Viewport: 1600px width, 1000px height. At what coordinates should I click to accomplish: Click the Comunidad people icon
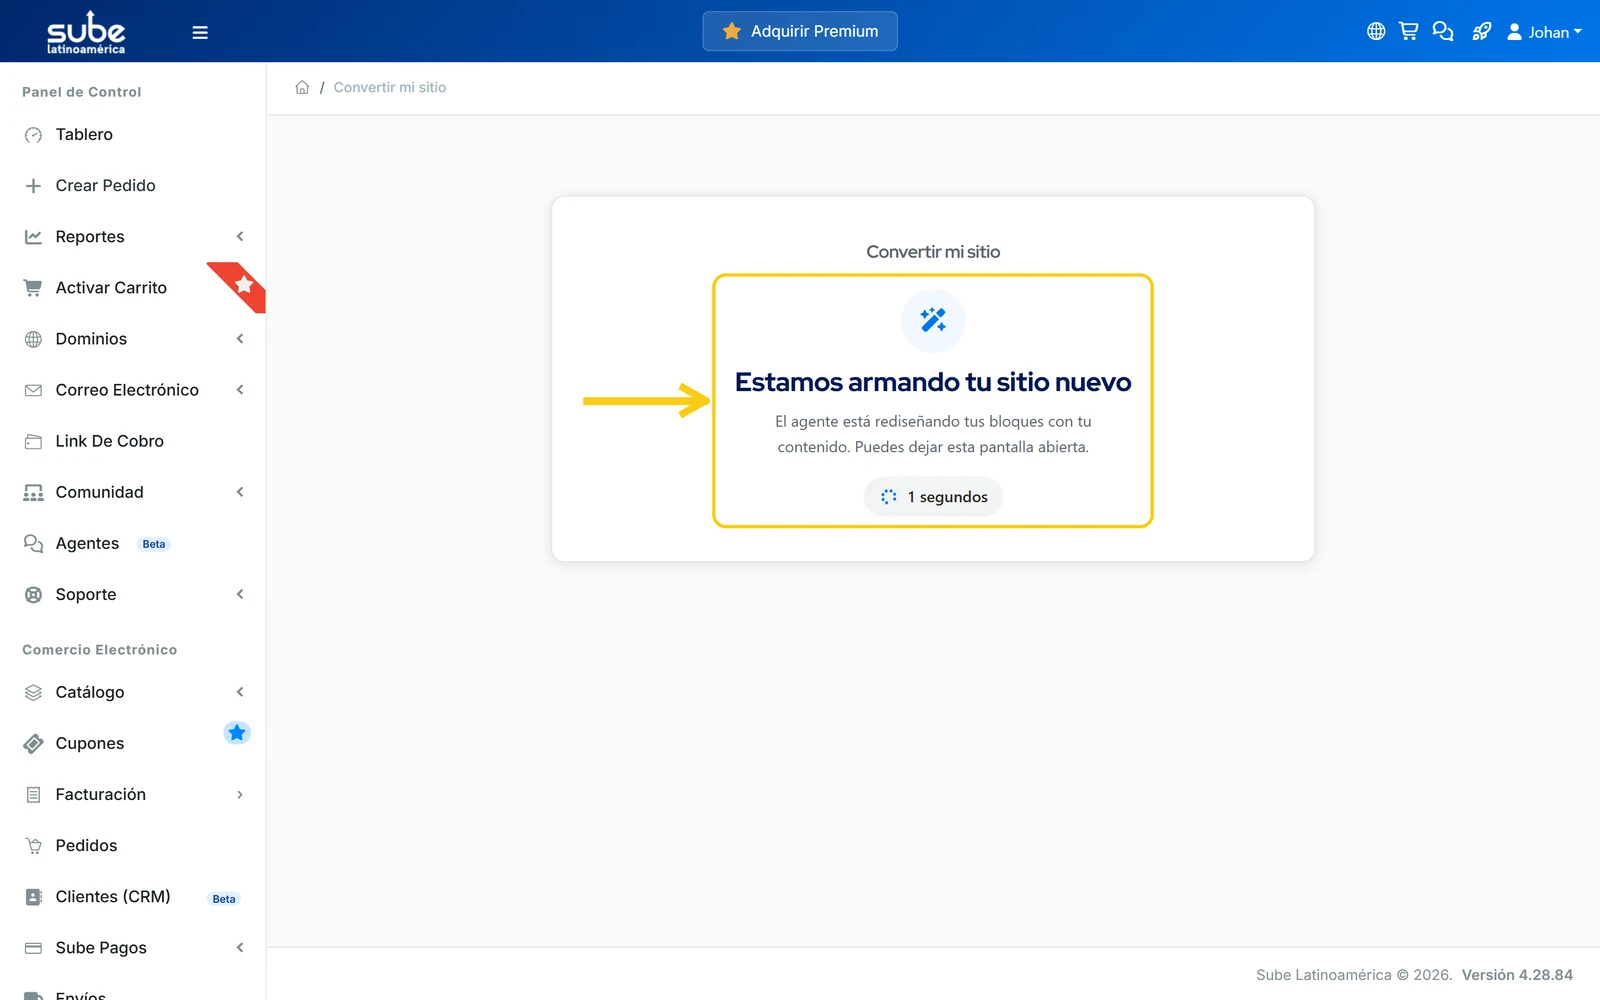[x=33, y=493]
